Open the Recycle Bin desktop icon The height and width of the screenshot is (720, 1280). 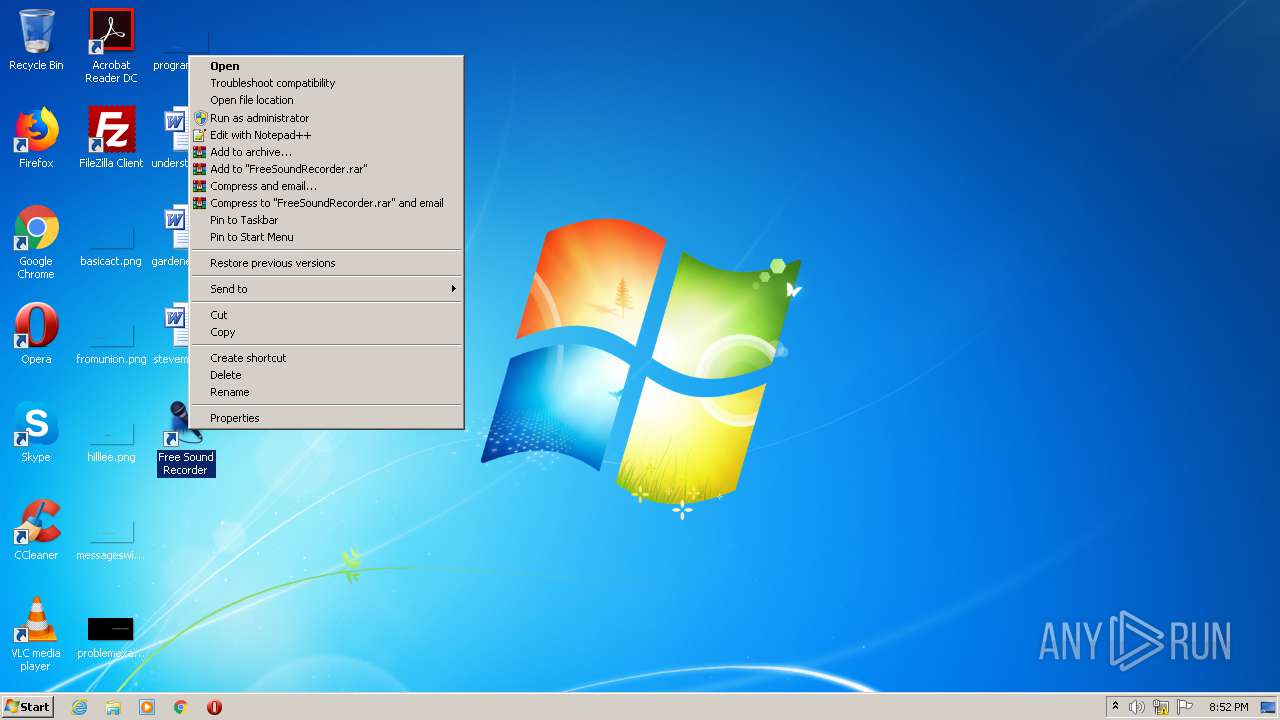click(36, 40)
